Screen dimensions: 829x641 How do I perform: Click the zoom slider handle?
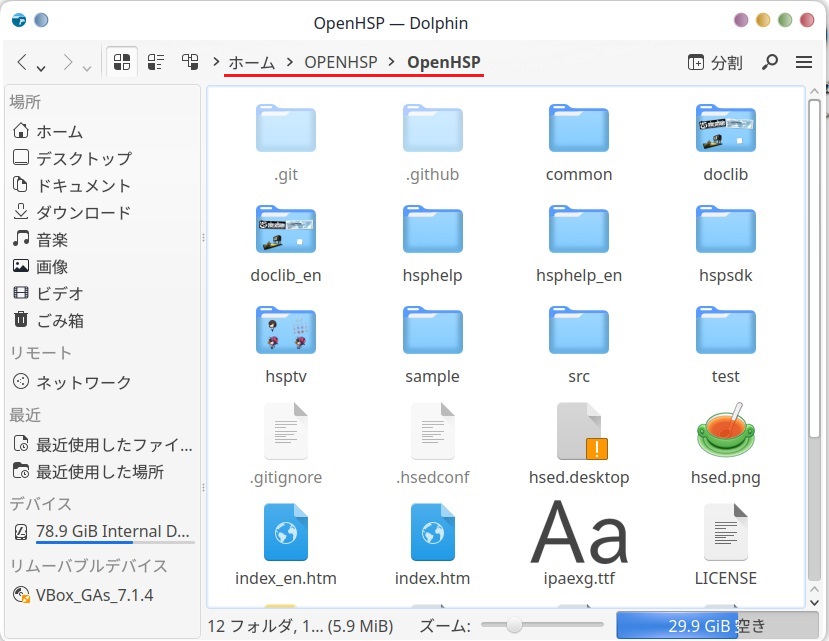(x=514, y=625)
